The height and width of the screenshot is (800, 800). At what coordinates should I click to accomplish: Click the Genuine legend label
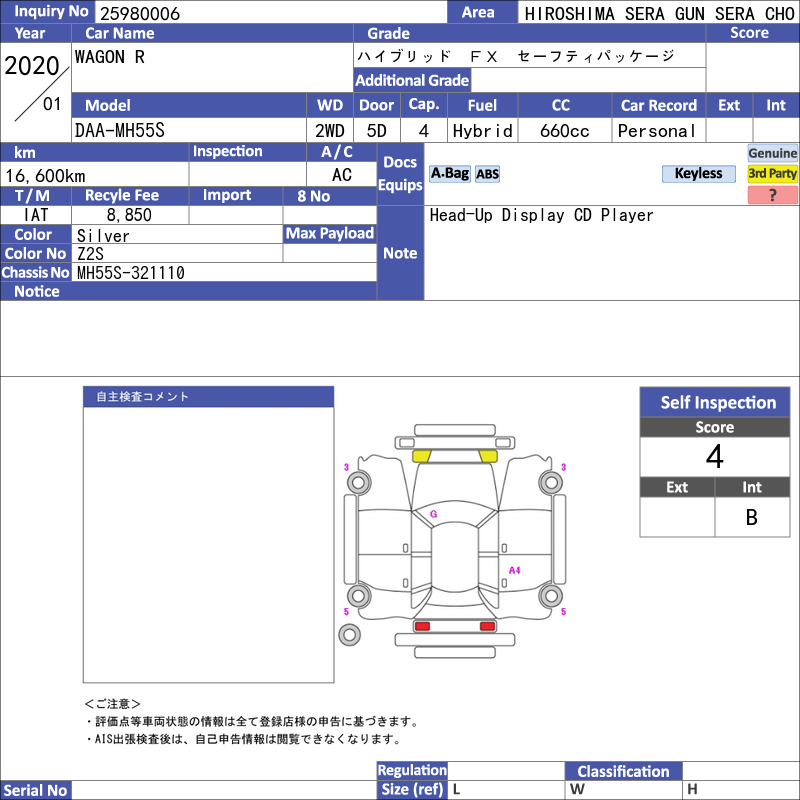coord(772,153)
